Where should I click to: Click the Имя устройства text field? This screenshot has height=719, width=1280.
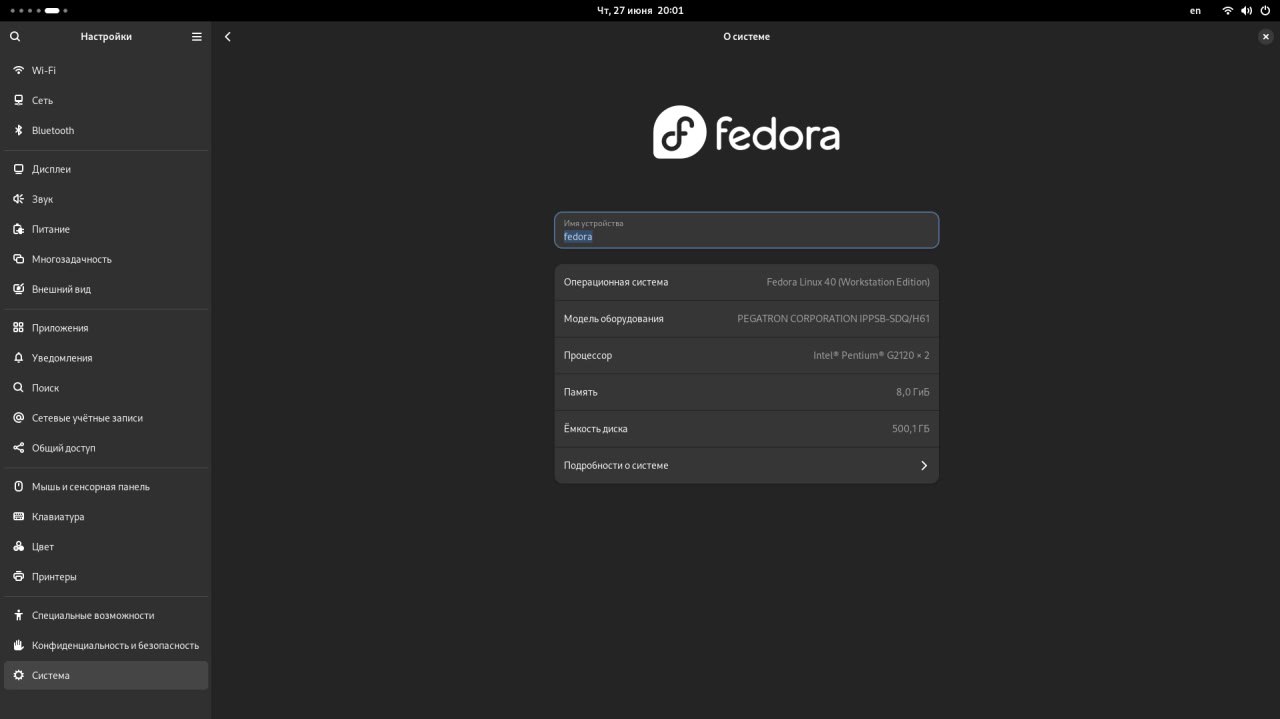click(746, 230)
